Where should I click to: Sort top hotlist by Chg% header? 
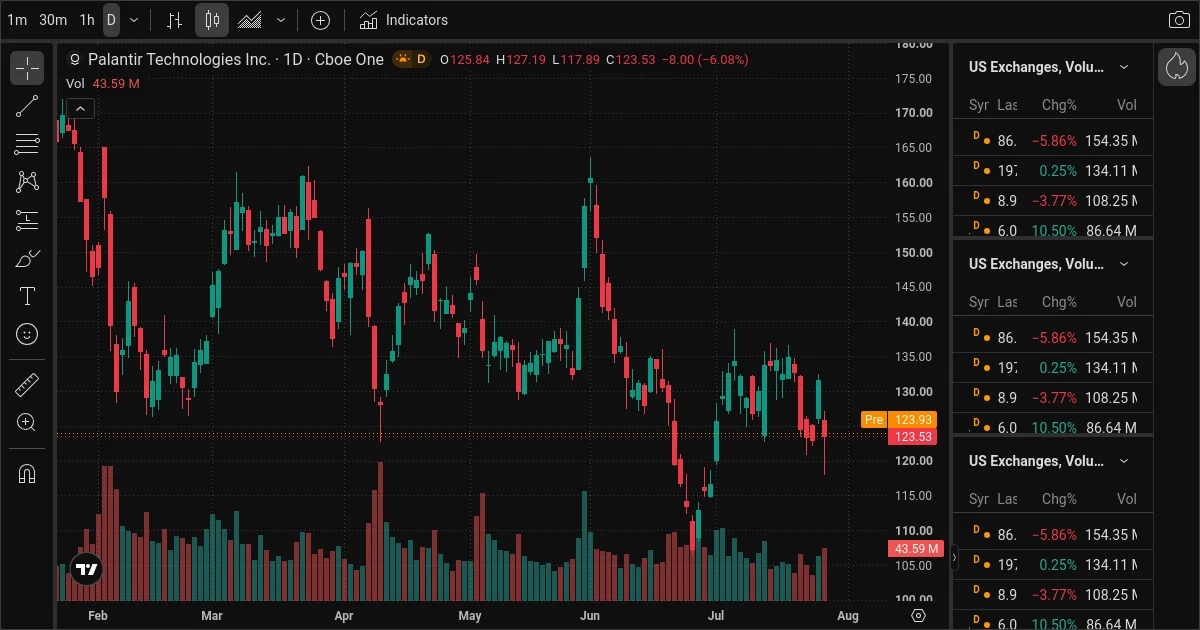[x=1059, y=105]
